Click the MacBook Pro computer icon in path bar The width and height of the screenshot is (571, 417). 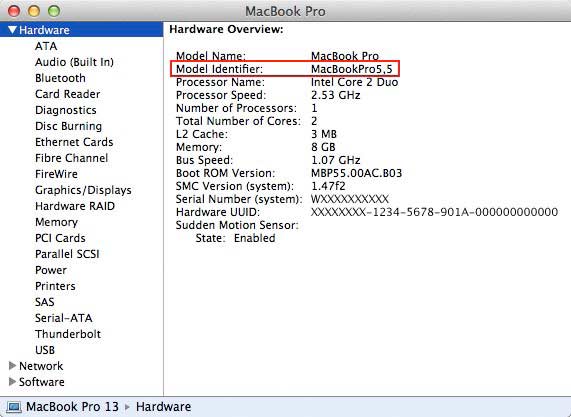point(14,407)
